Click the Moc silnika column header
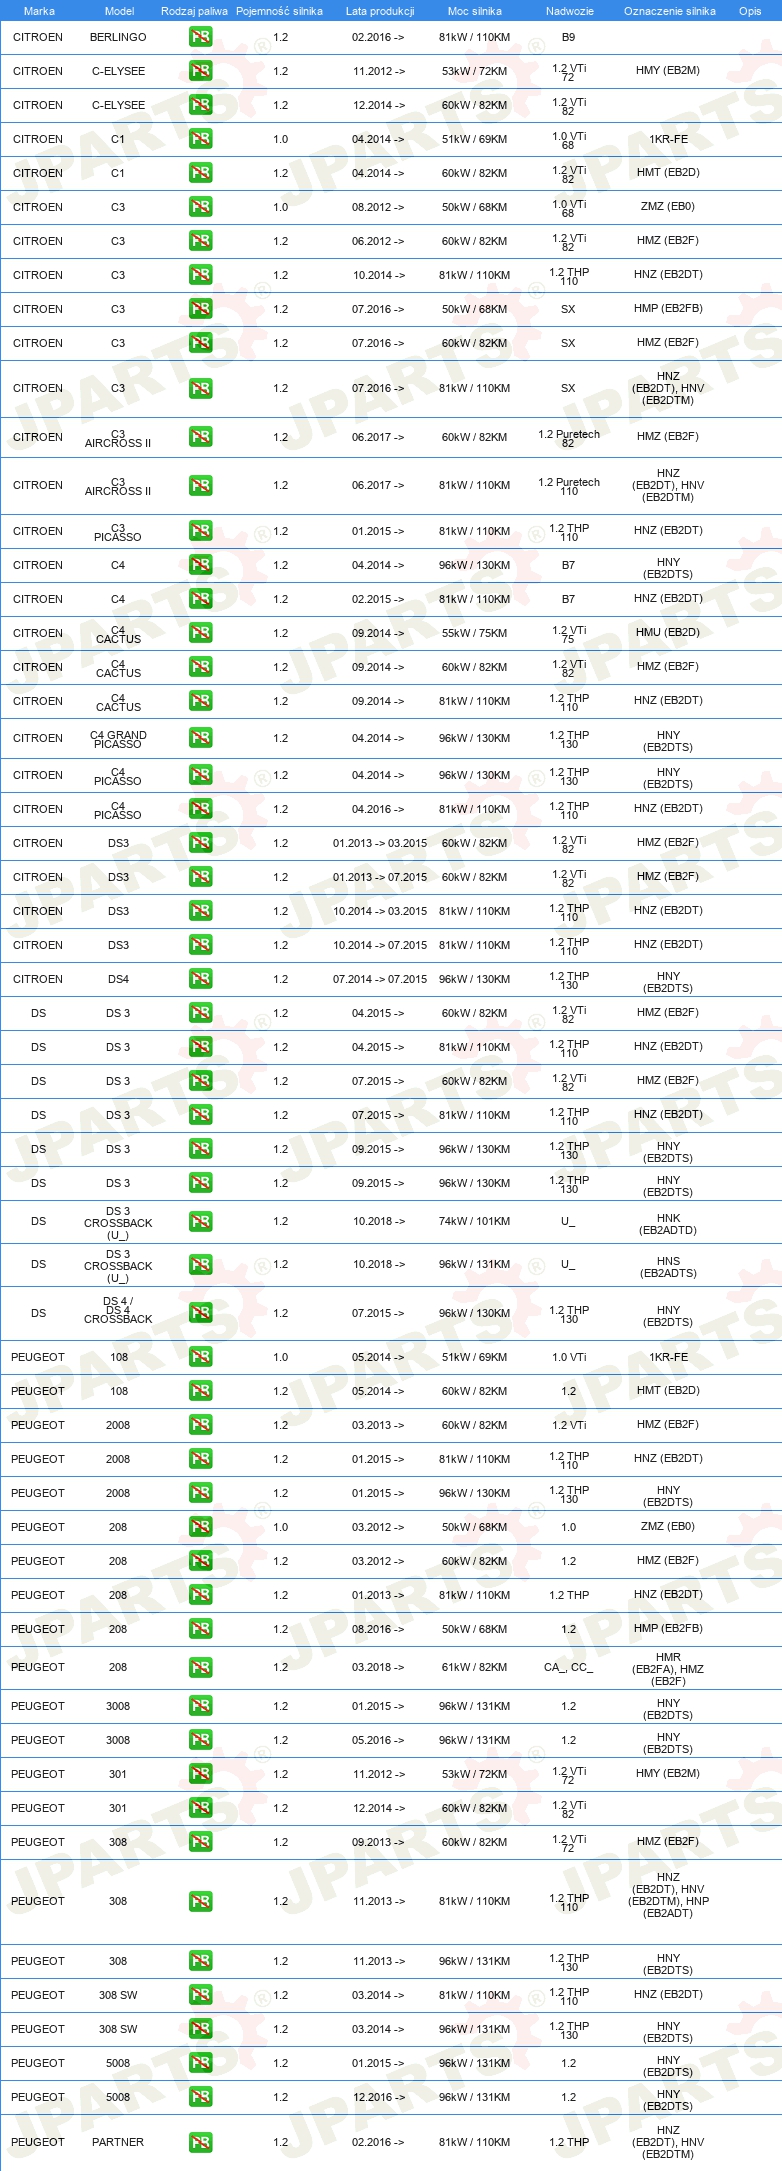 (x=475, y=11)
